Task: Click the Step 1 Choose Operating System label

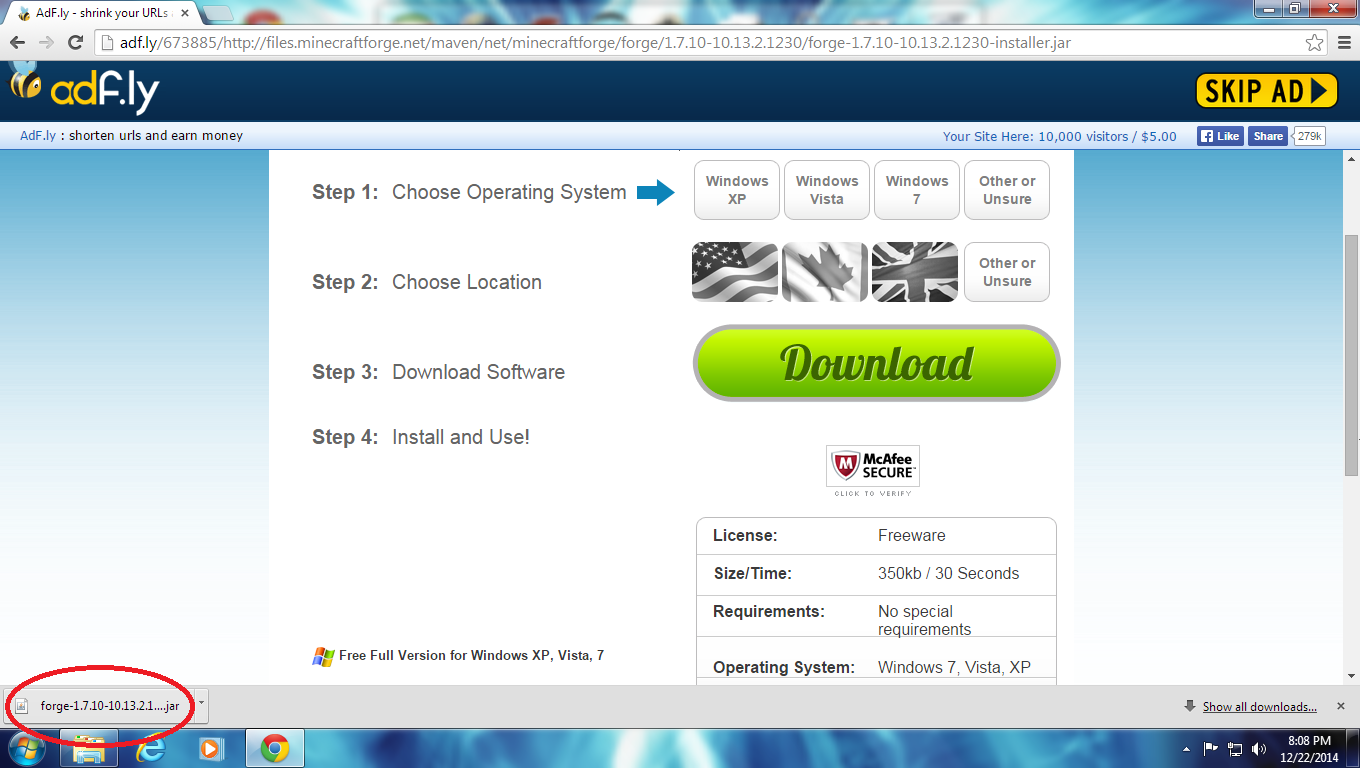Action: pos(469,192)
